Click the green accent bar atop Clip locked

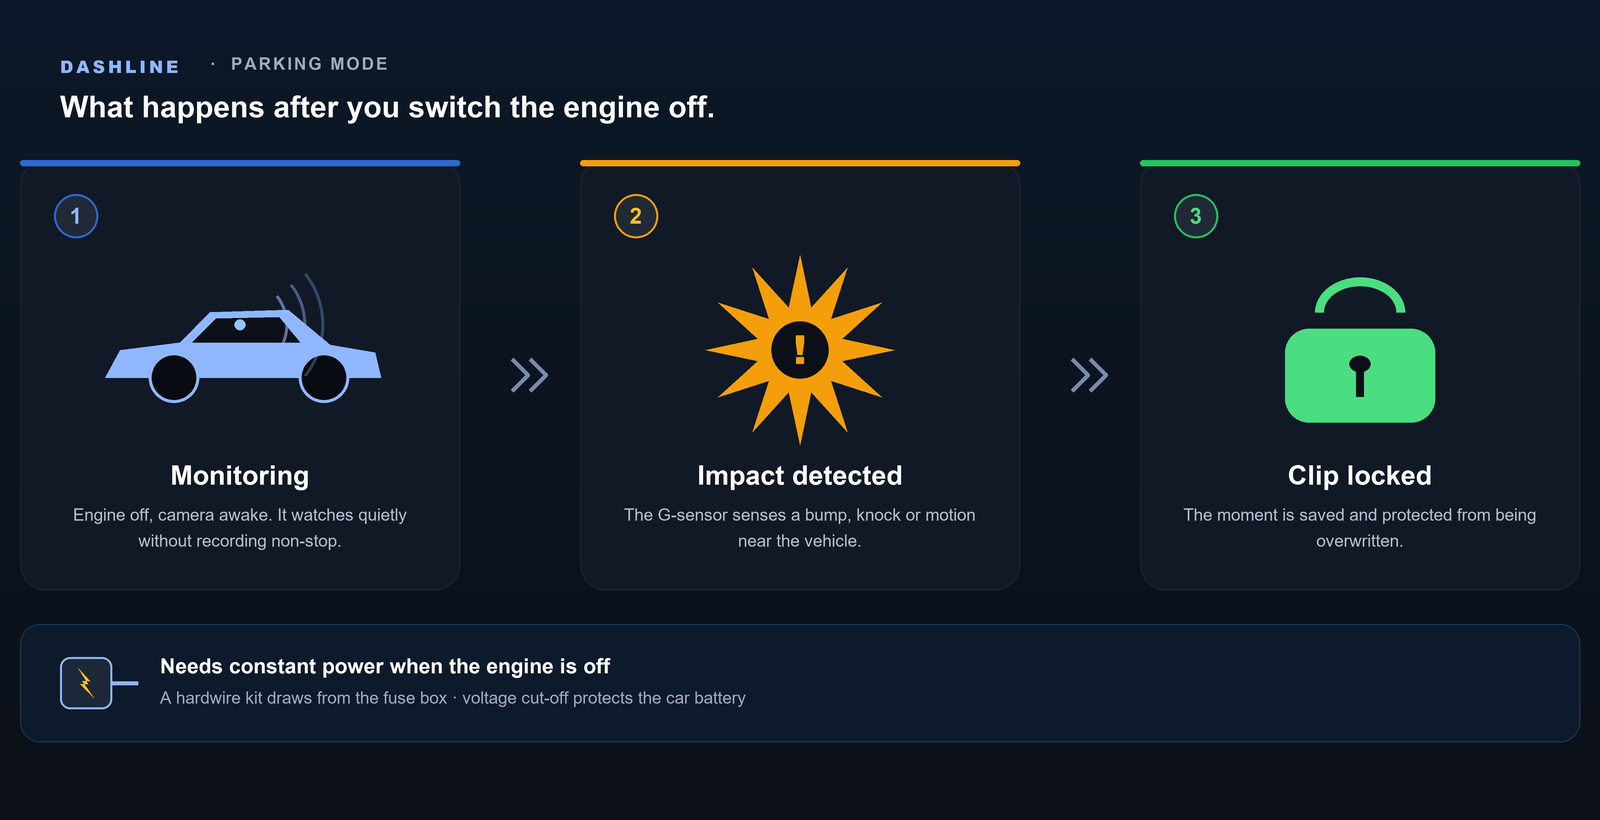click(1360, 163)
